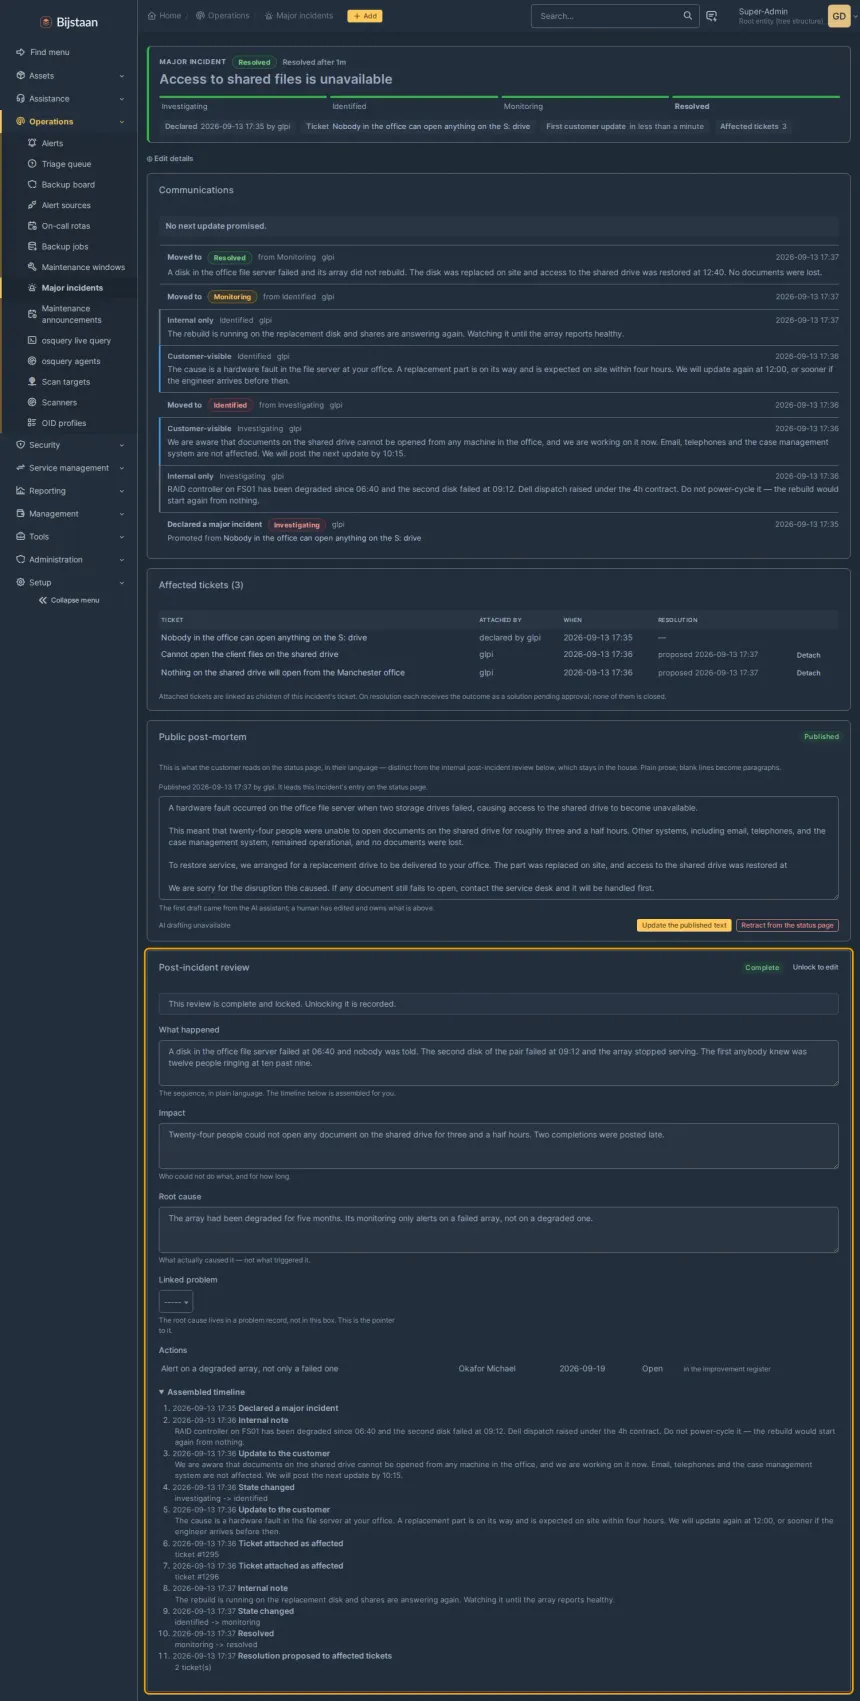The image size is (860, 1701).
Task: Expand the Assistance menu chevron
Action: 122,99
